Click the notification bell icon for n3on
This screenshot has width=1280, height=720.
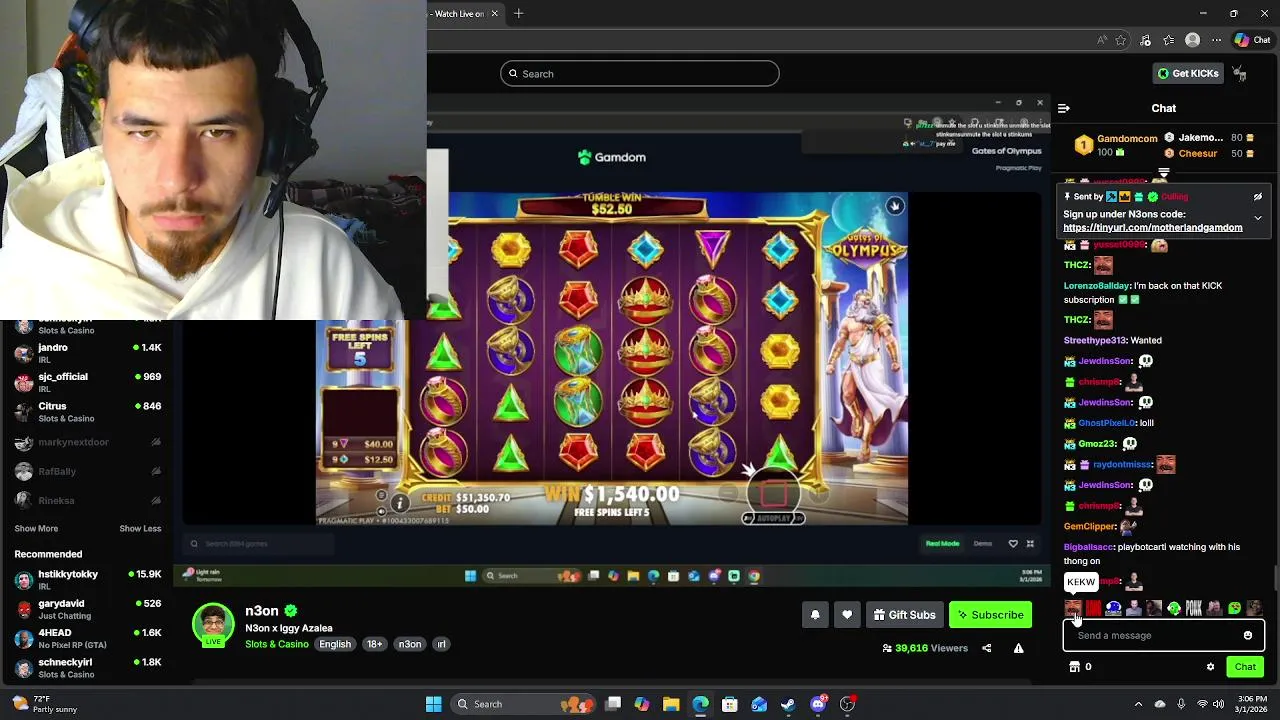(815, 615)
